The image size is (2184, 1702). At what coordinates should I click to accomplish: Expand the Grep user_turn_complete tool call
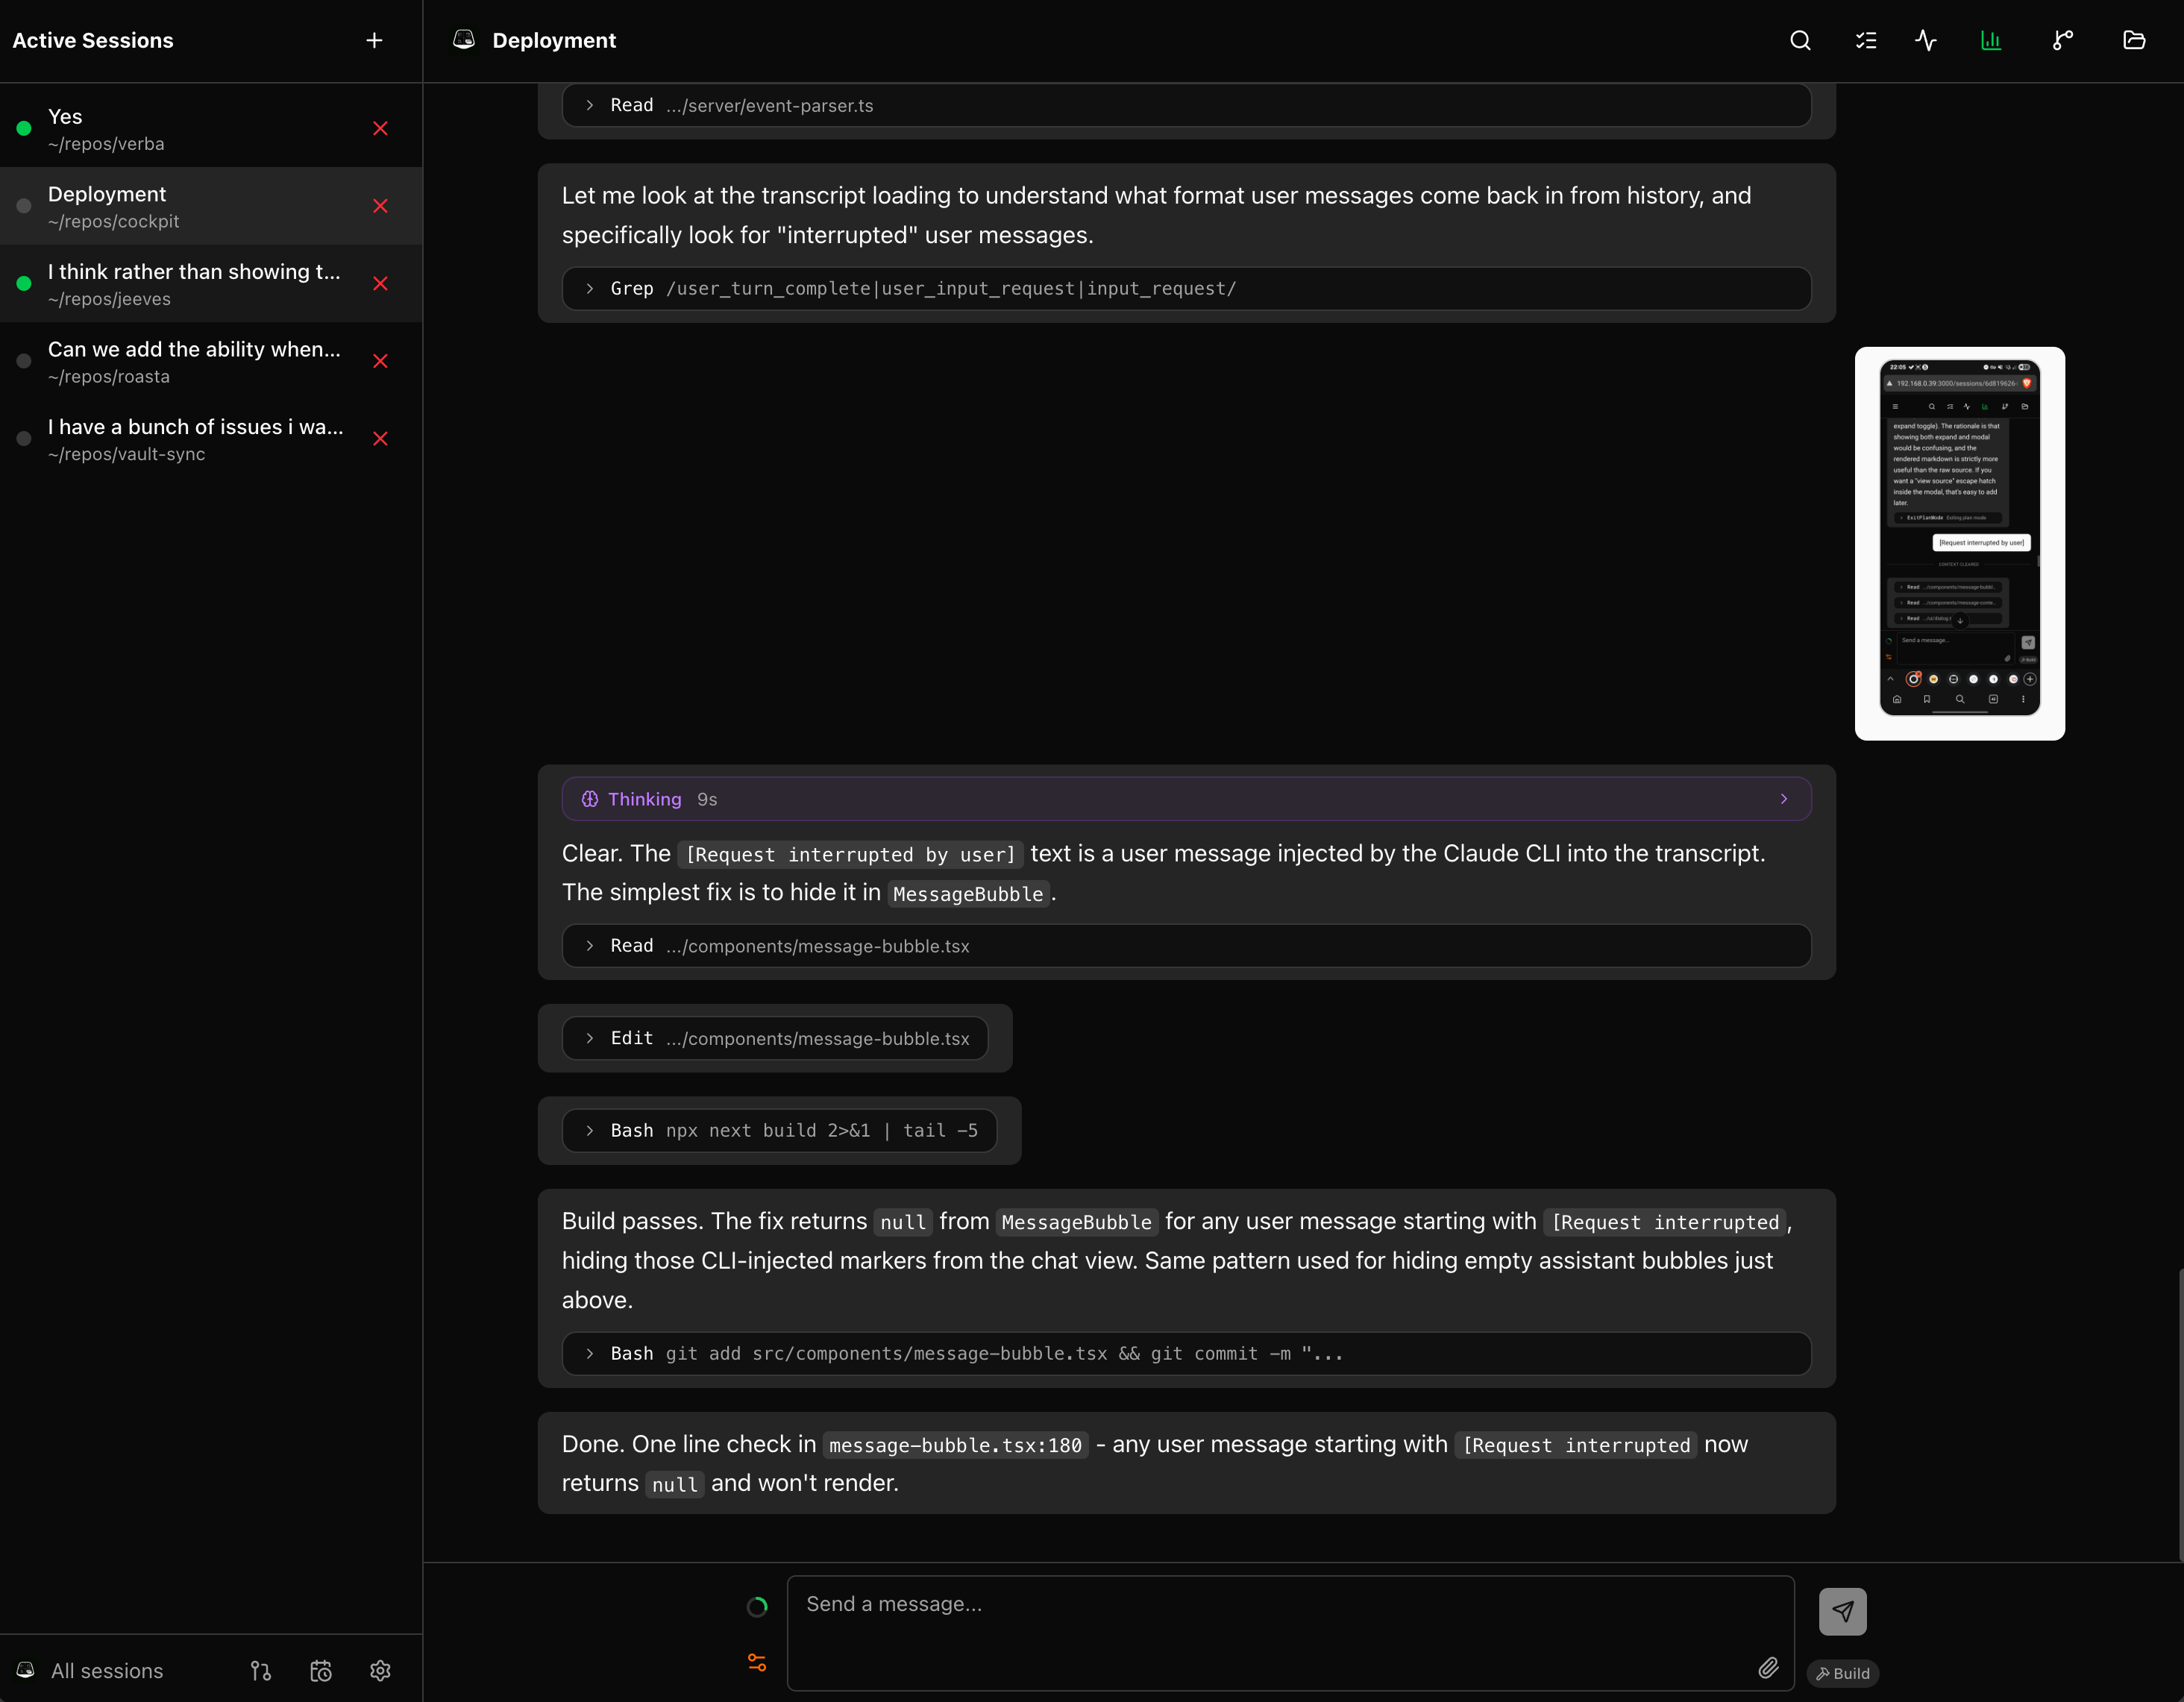pyautogui.click(x=1186, y=288)
